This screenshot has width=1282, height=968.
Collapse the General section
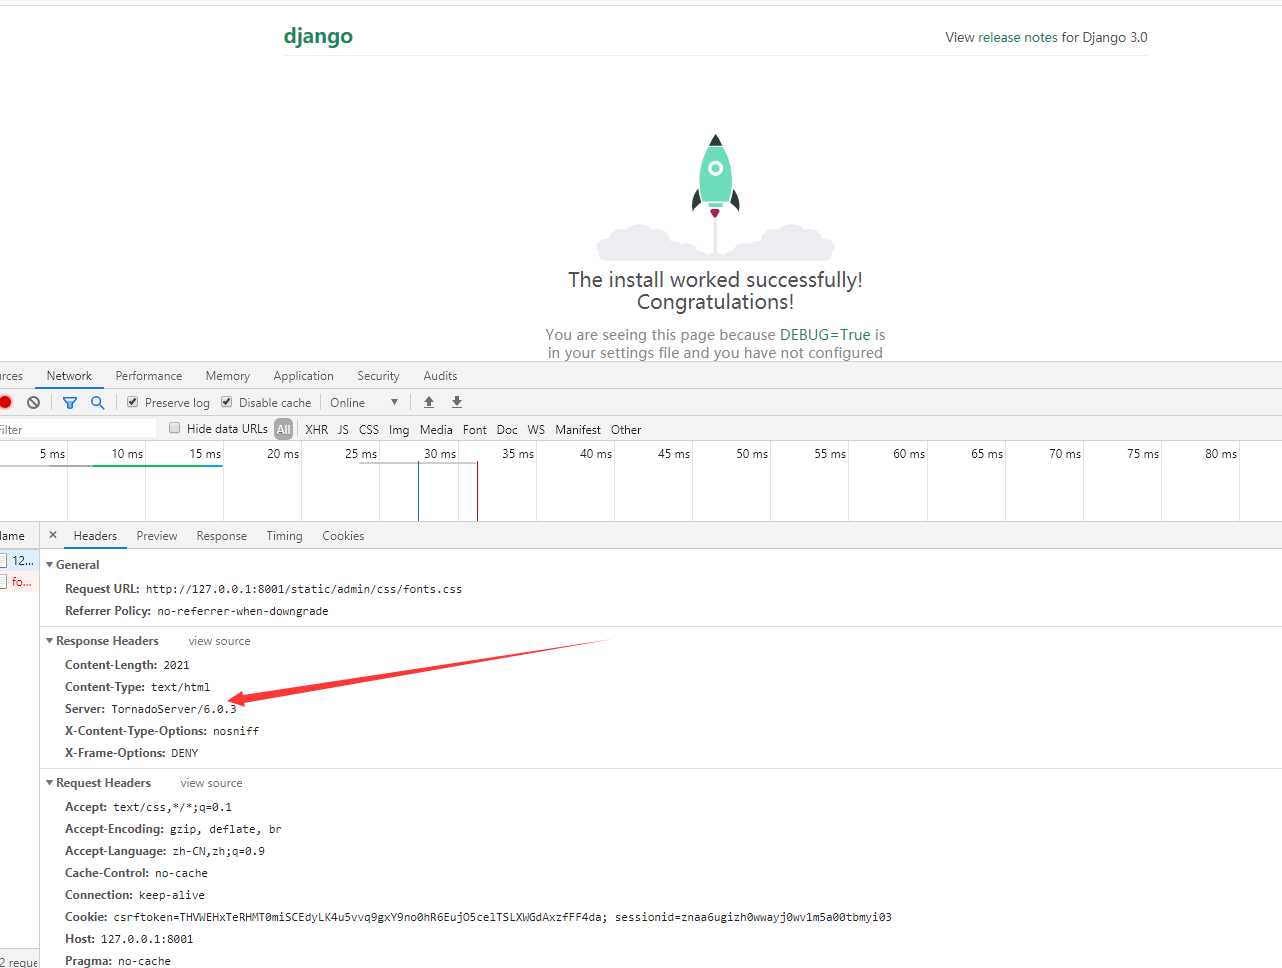coord(50,564)
